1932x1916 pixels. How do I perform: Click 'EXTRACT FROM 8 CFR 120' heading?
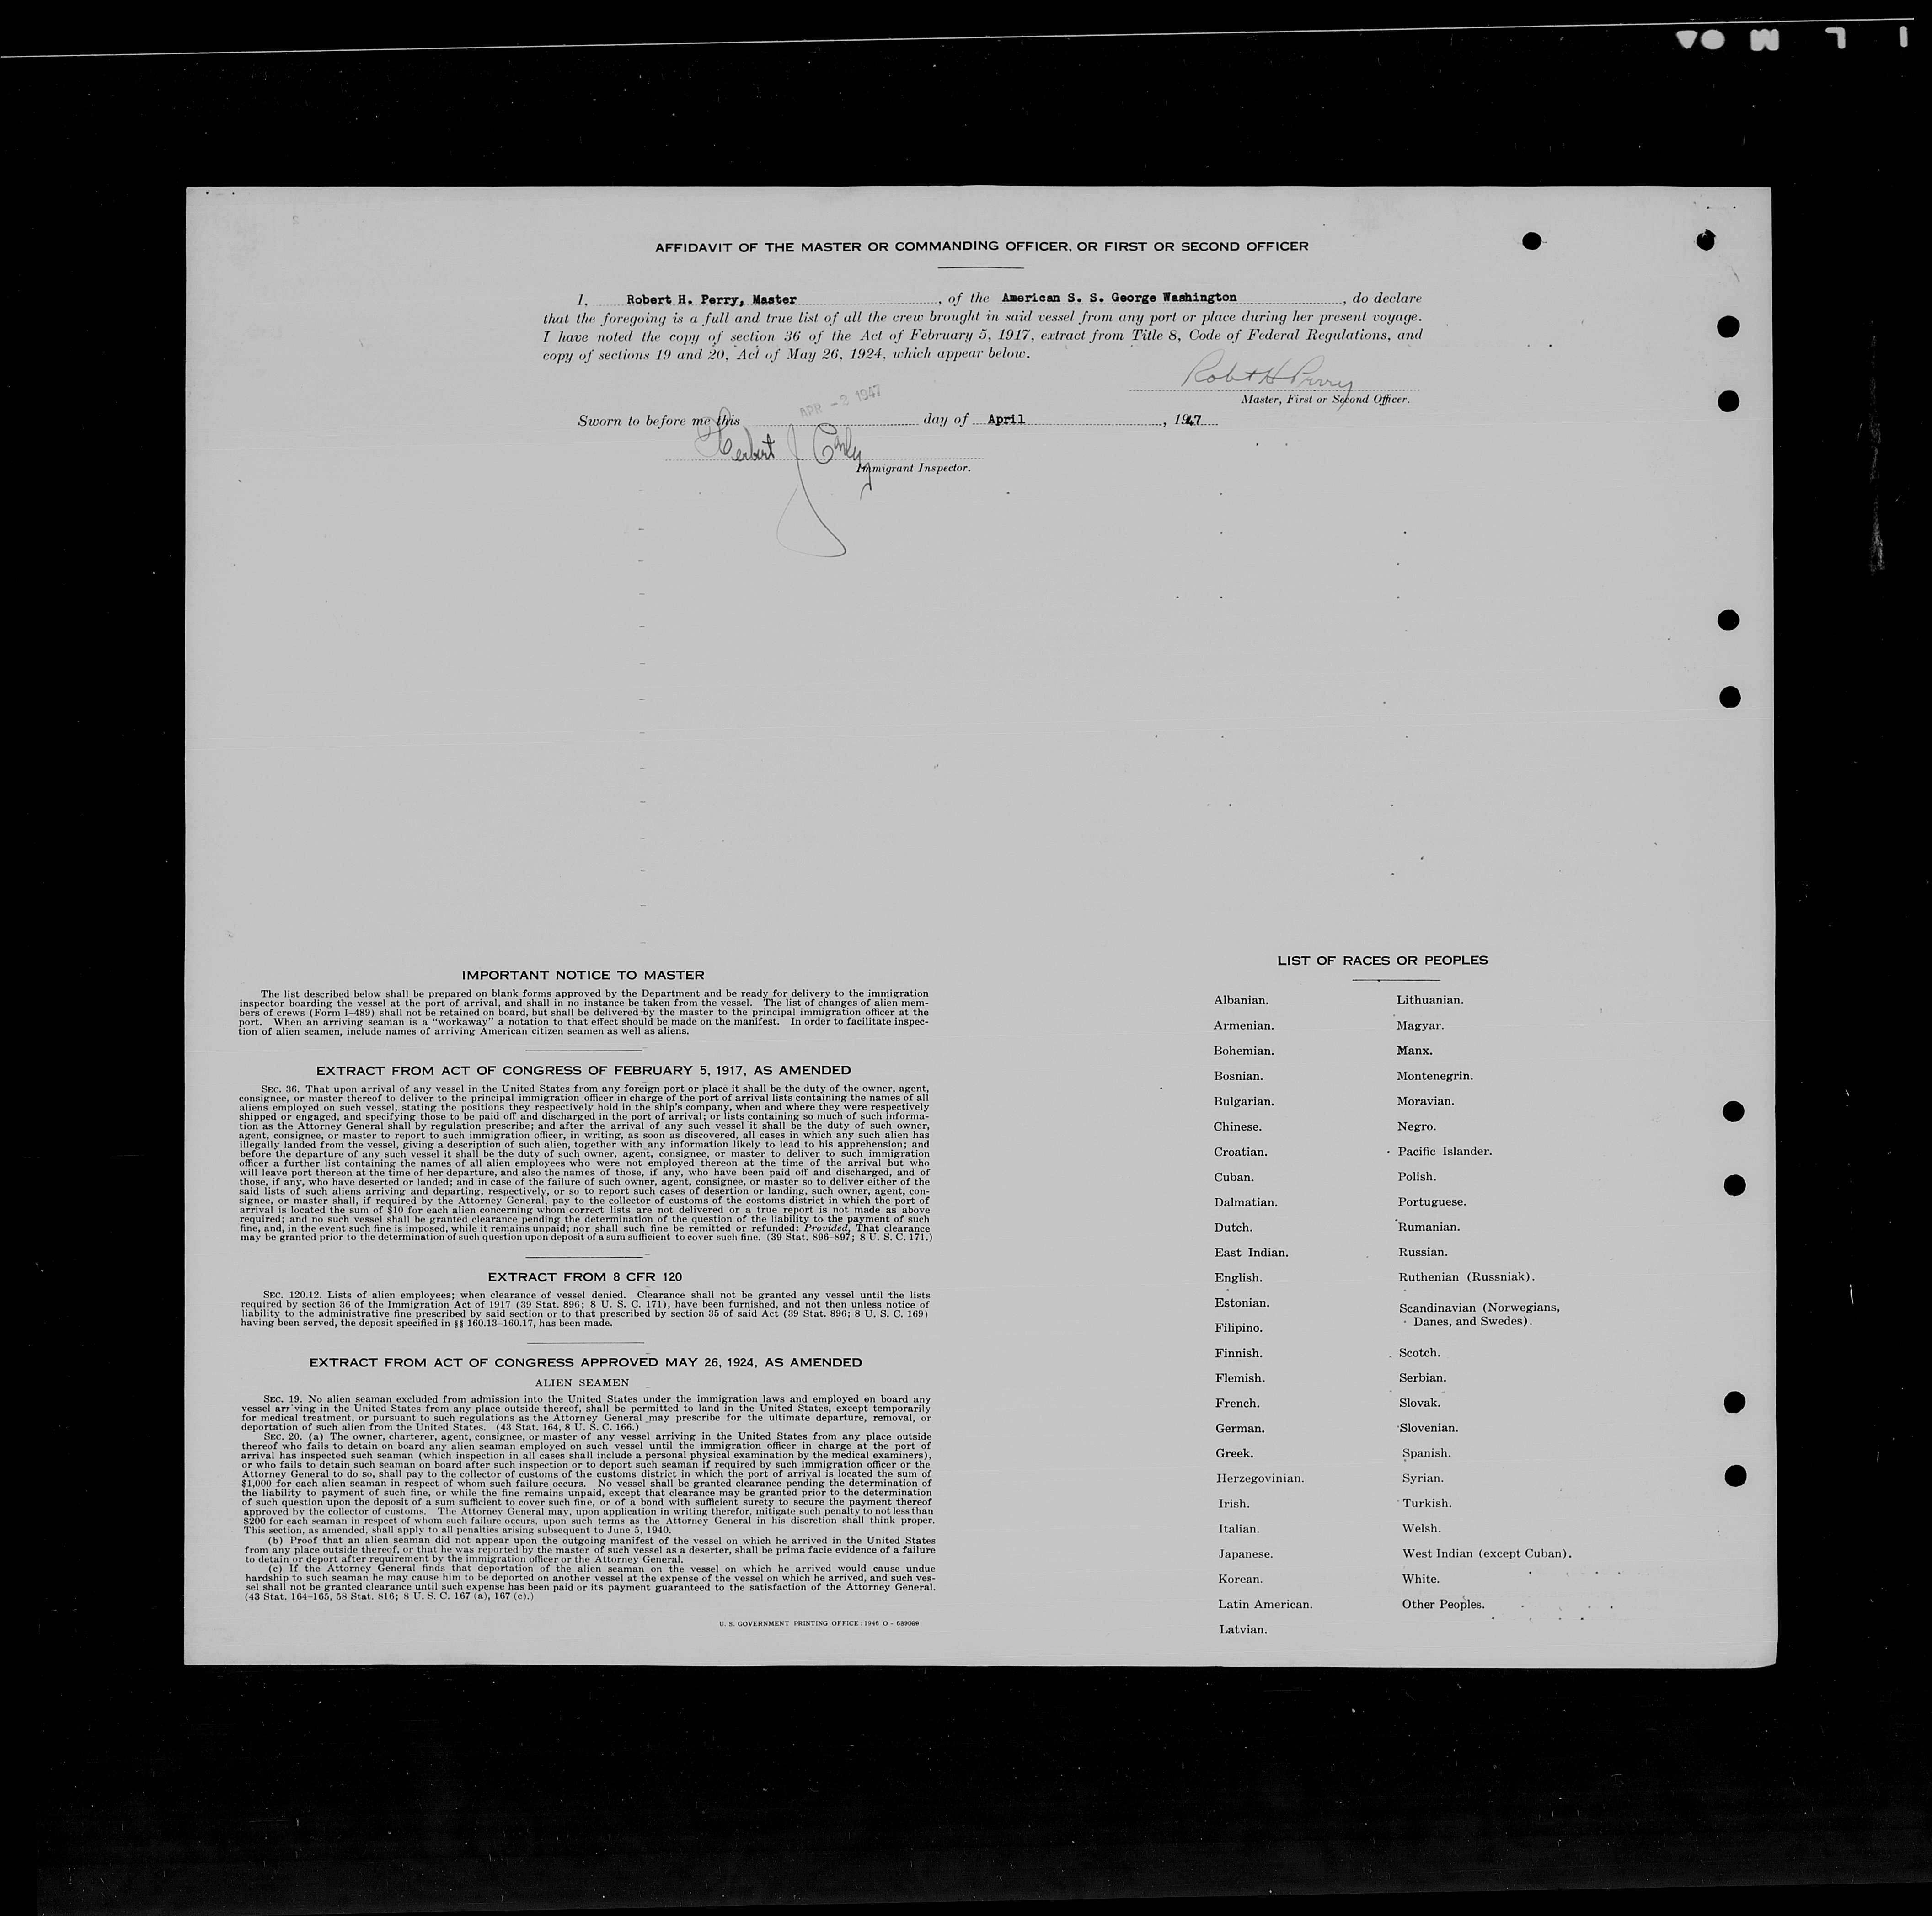coord(584,1277)
